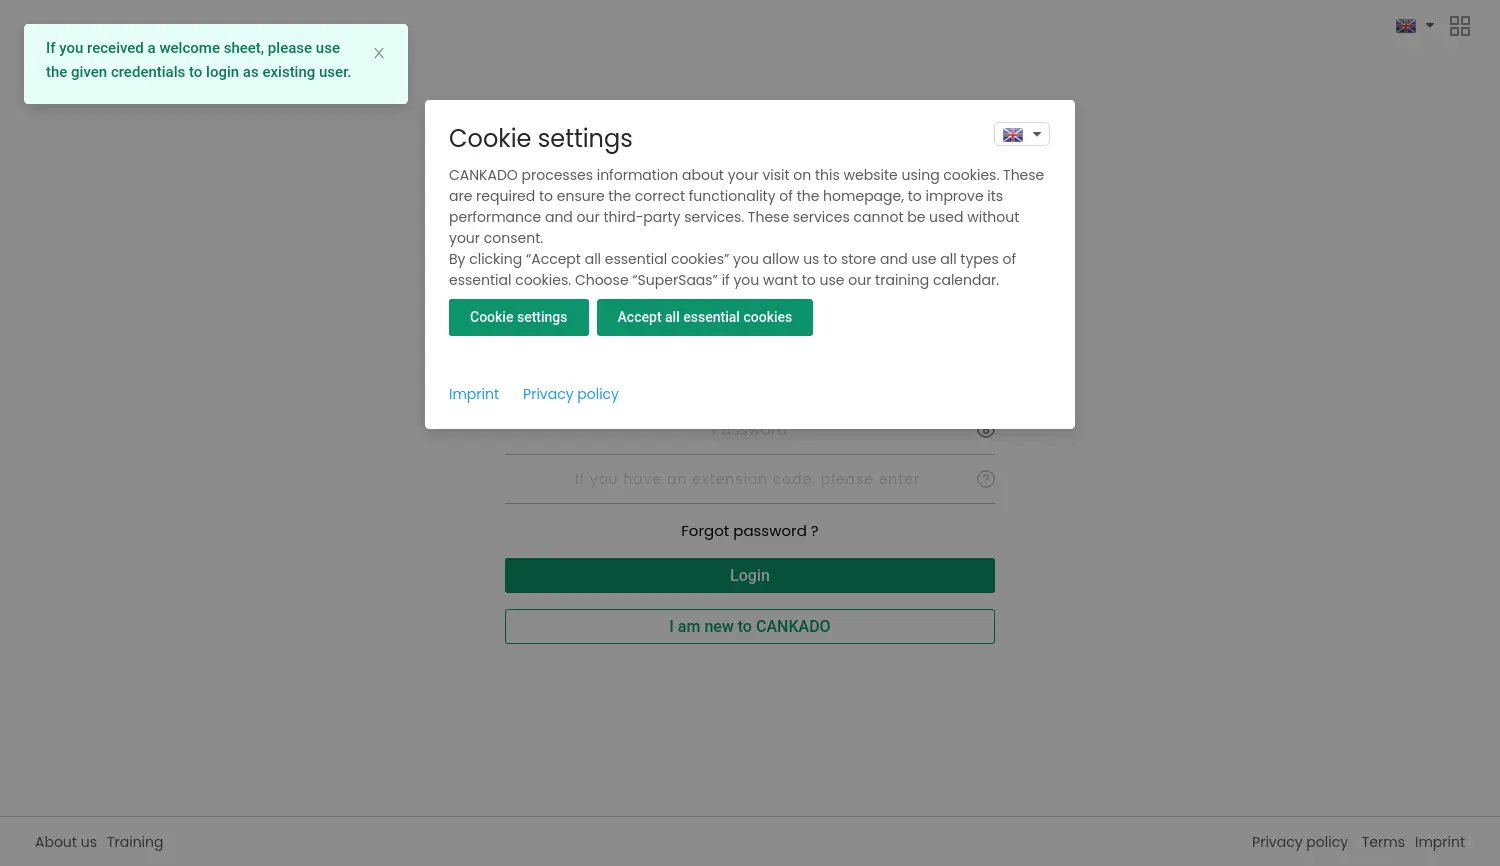The image size is (1500, 866).
Task: View Terms in the footer
Action: pyautogui.click(x=1383, y=842)
